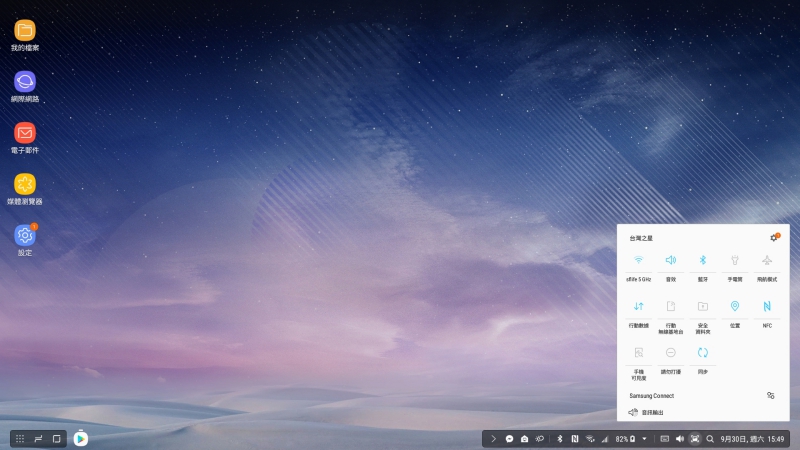Open Samsung Connect label in quick panel
The height and width of the screenshot is (450, 800).
(652, 396)
